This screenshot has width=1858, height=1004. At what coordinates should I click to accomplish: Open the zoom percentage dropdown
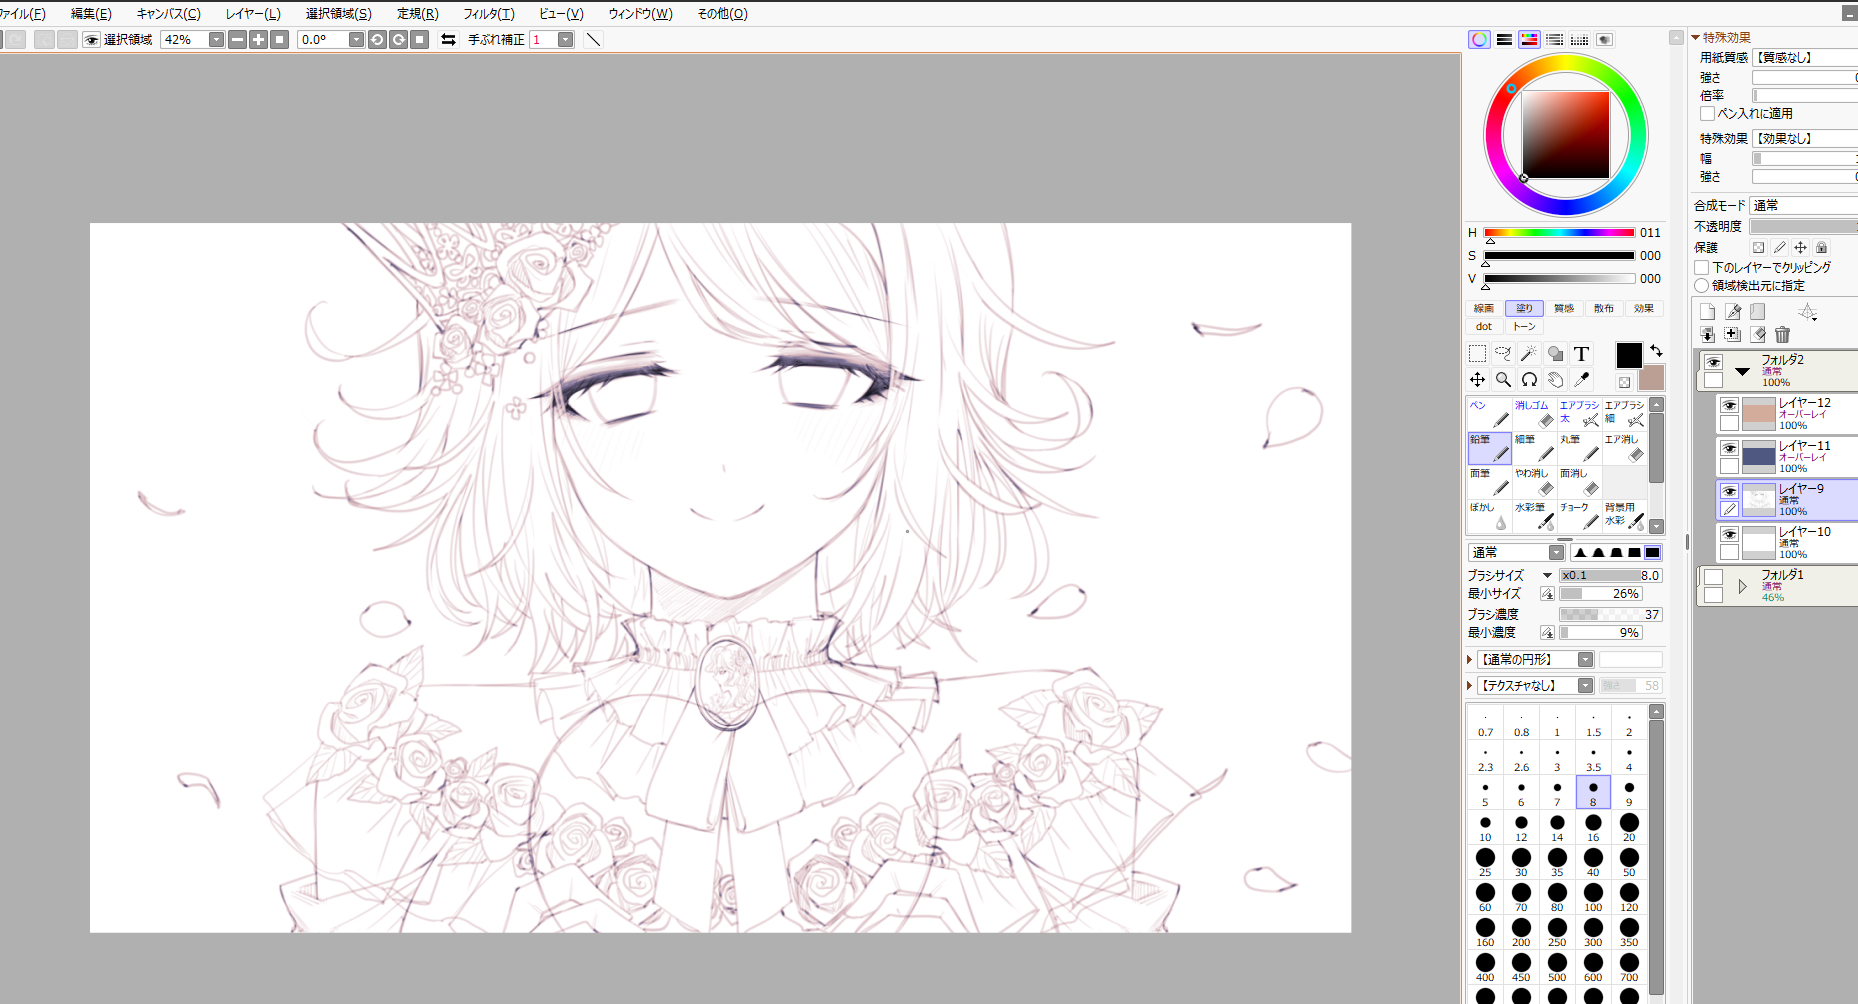[x=216, y=39]
